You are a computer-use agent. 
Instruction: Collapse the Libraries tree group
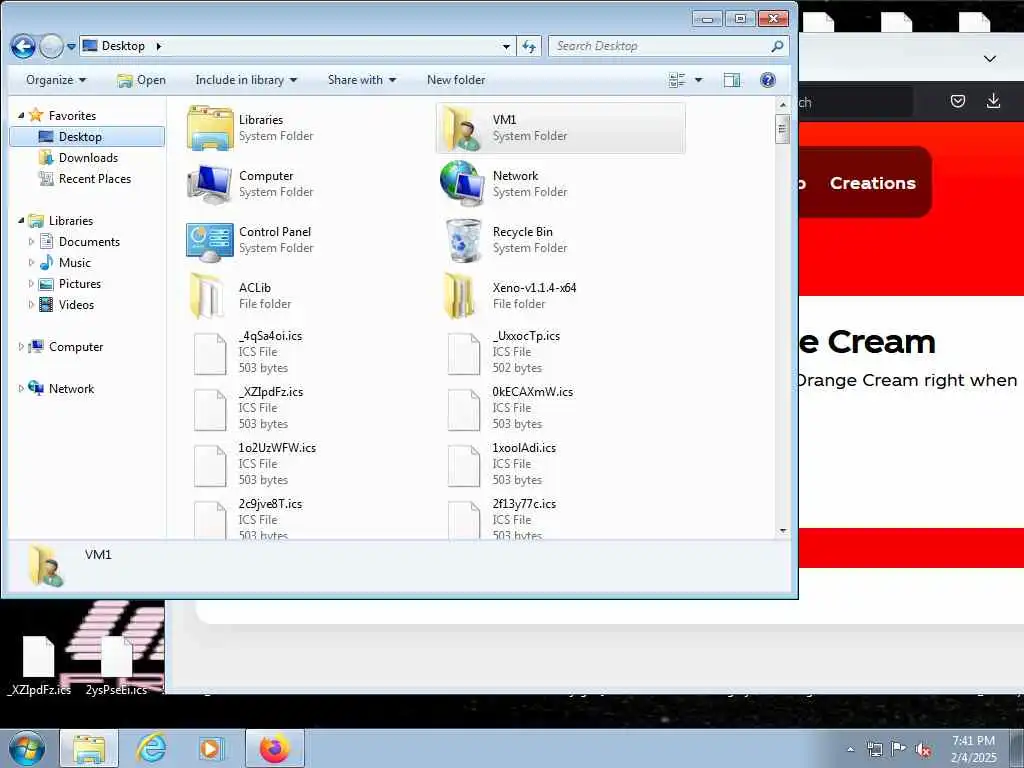pos(21,221)
